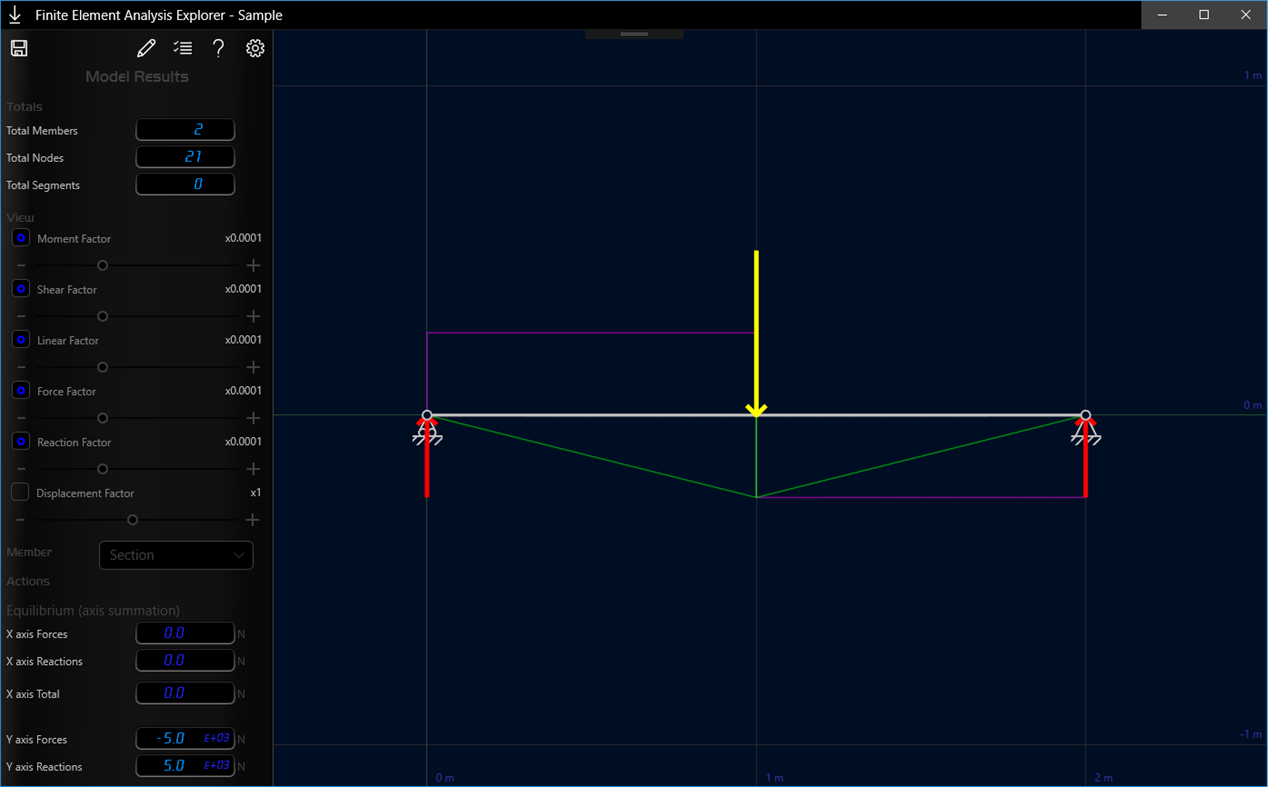Open the results checklist panel
The height and width of the screenshot is (787, 1268).
pyautogui.click(x=182, y=47)
